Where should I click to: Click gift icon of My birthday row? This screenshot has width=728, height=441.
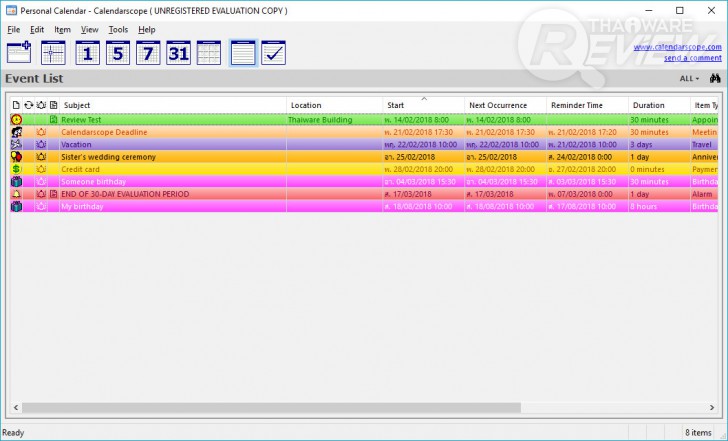(16, 207)
